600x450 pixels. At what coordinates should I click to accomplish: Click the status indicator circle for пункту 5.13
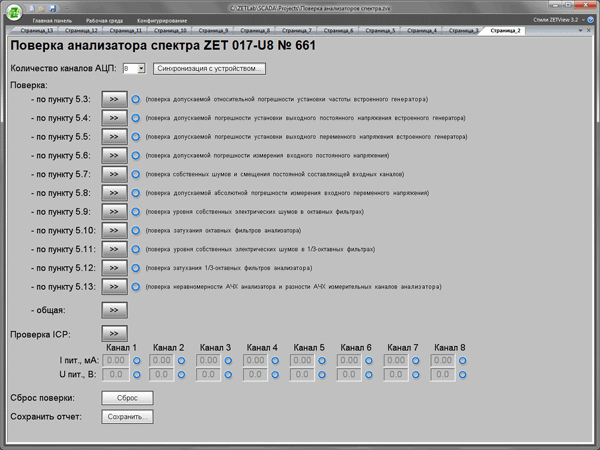click(135, 287)
